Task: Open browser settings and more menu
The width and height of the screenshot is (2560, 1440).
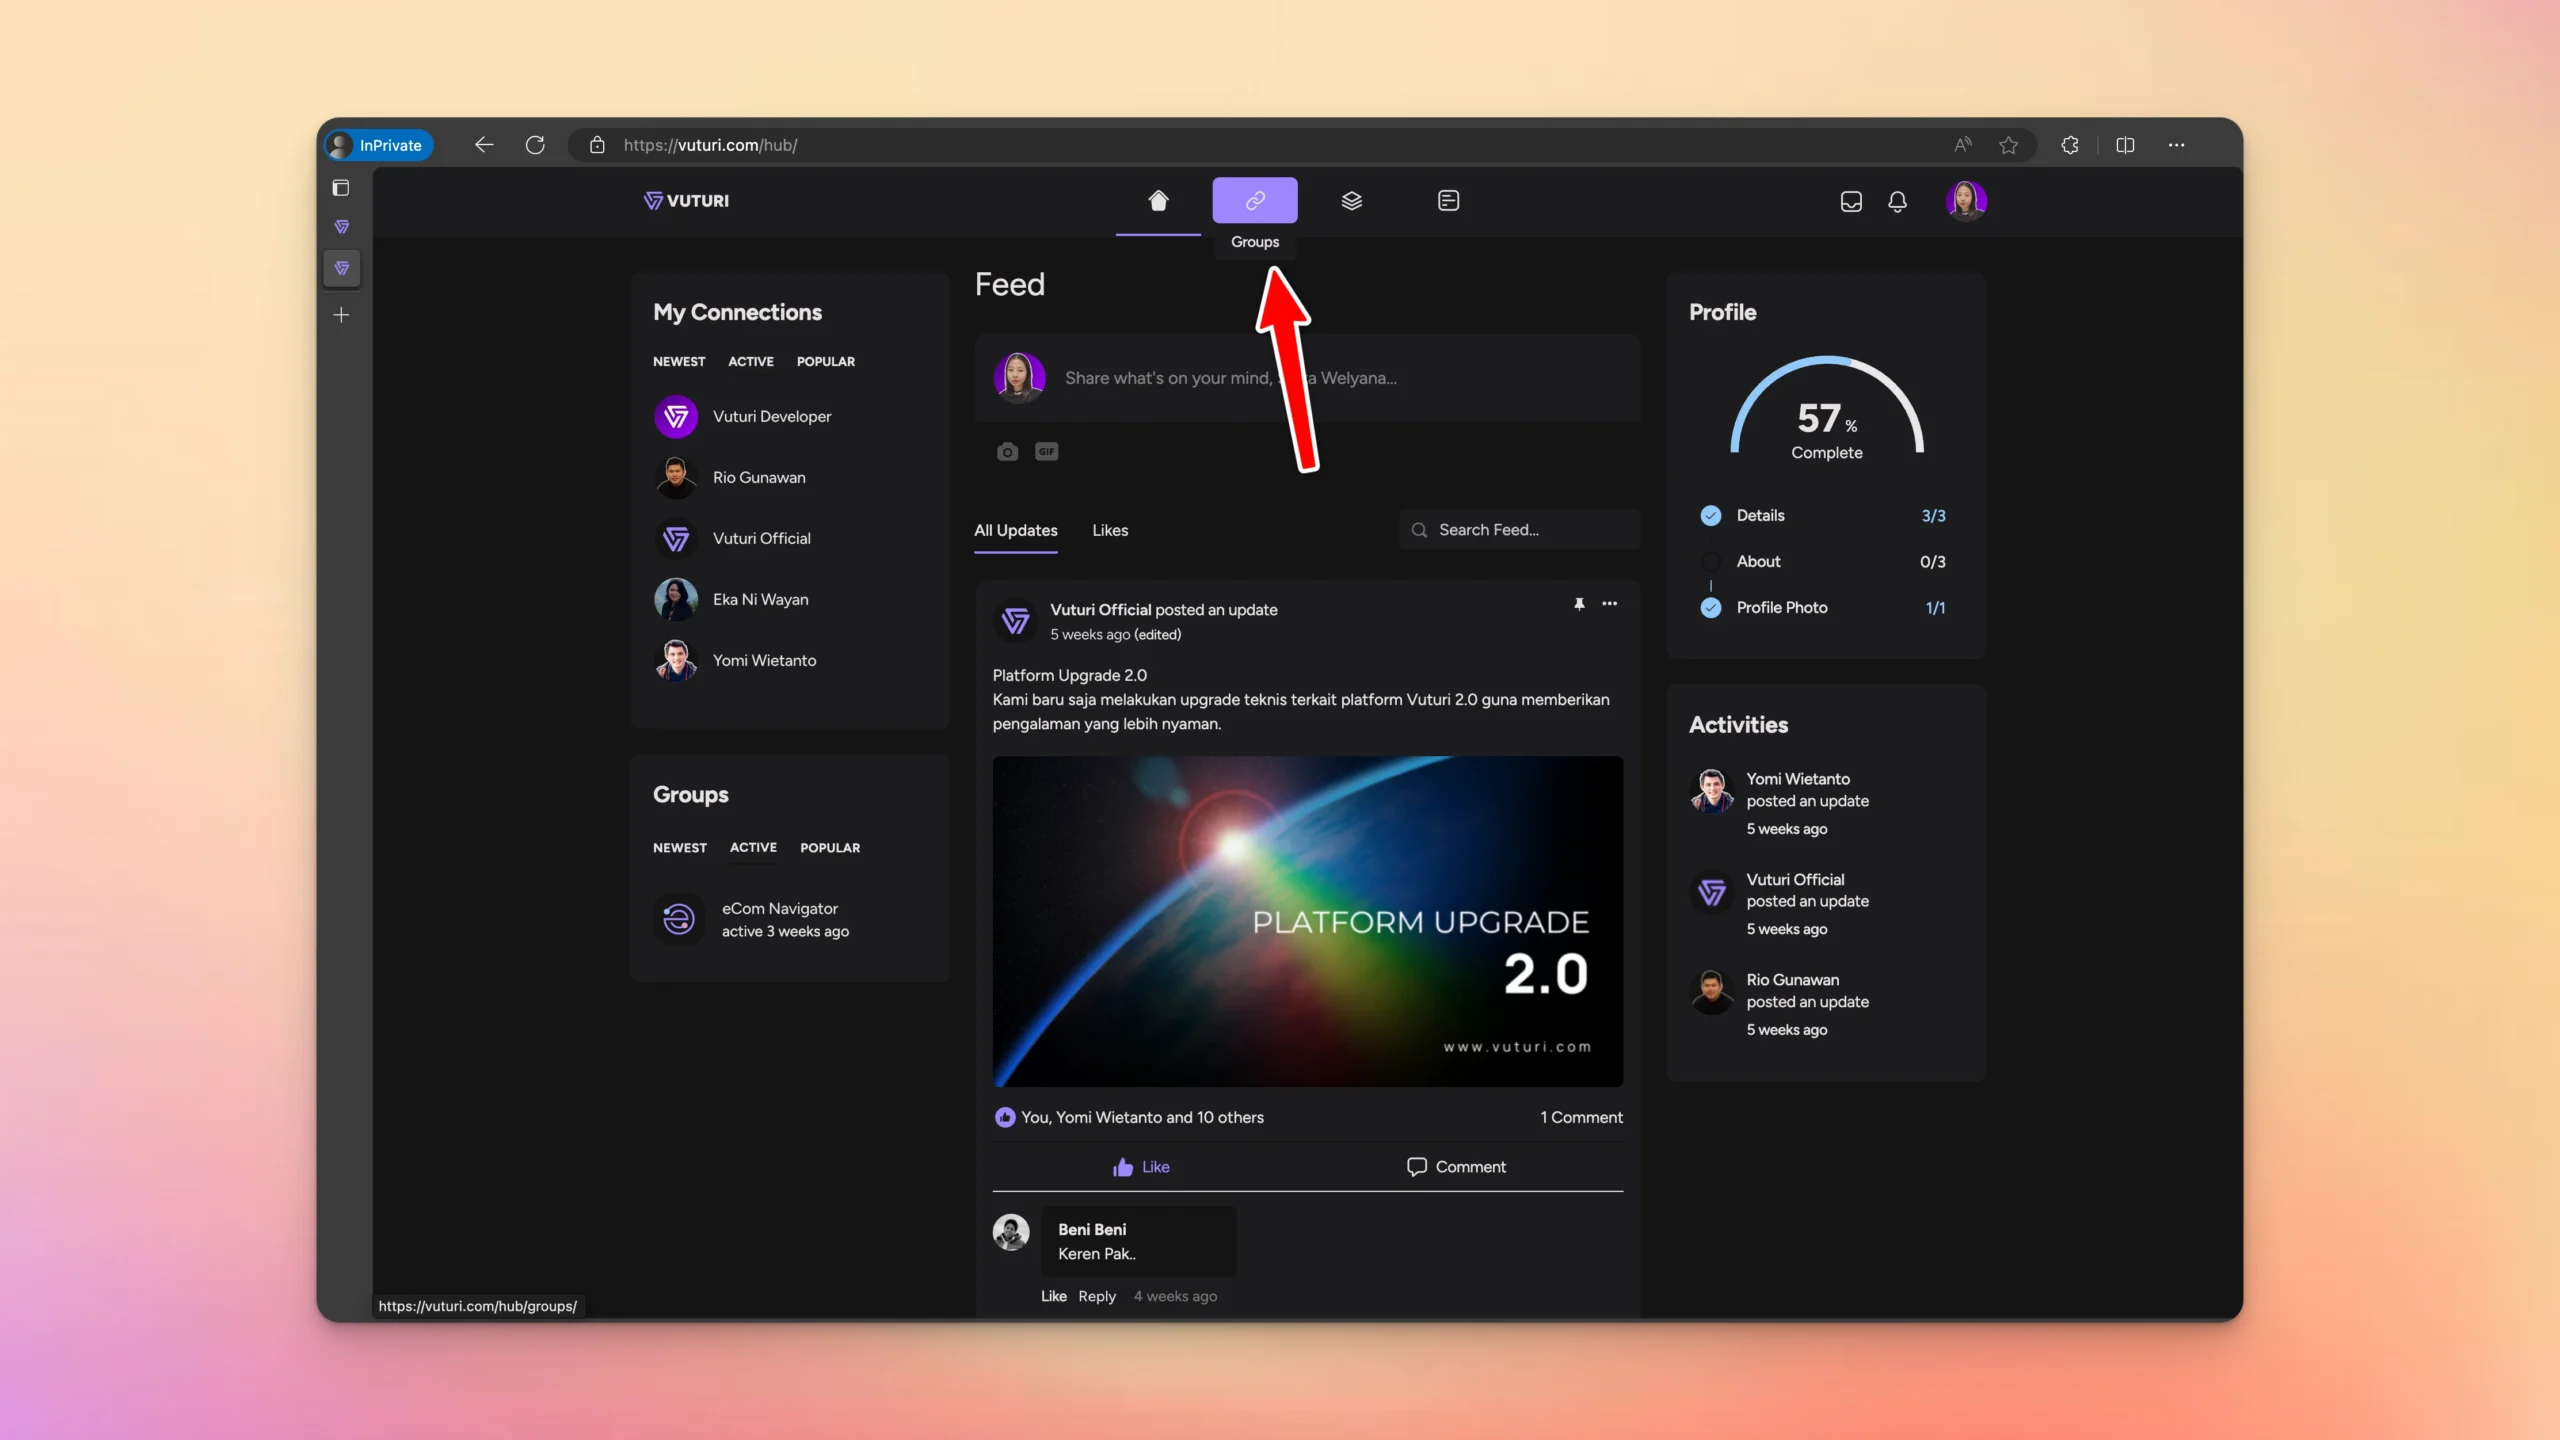Action: [2176, 145]
